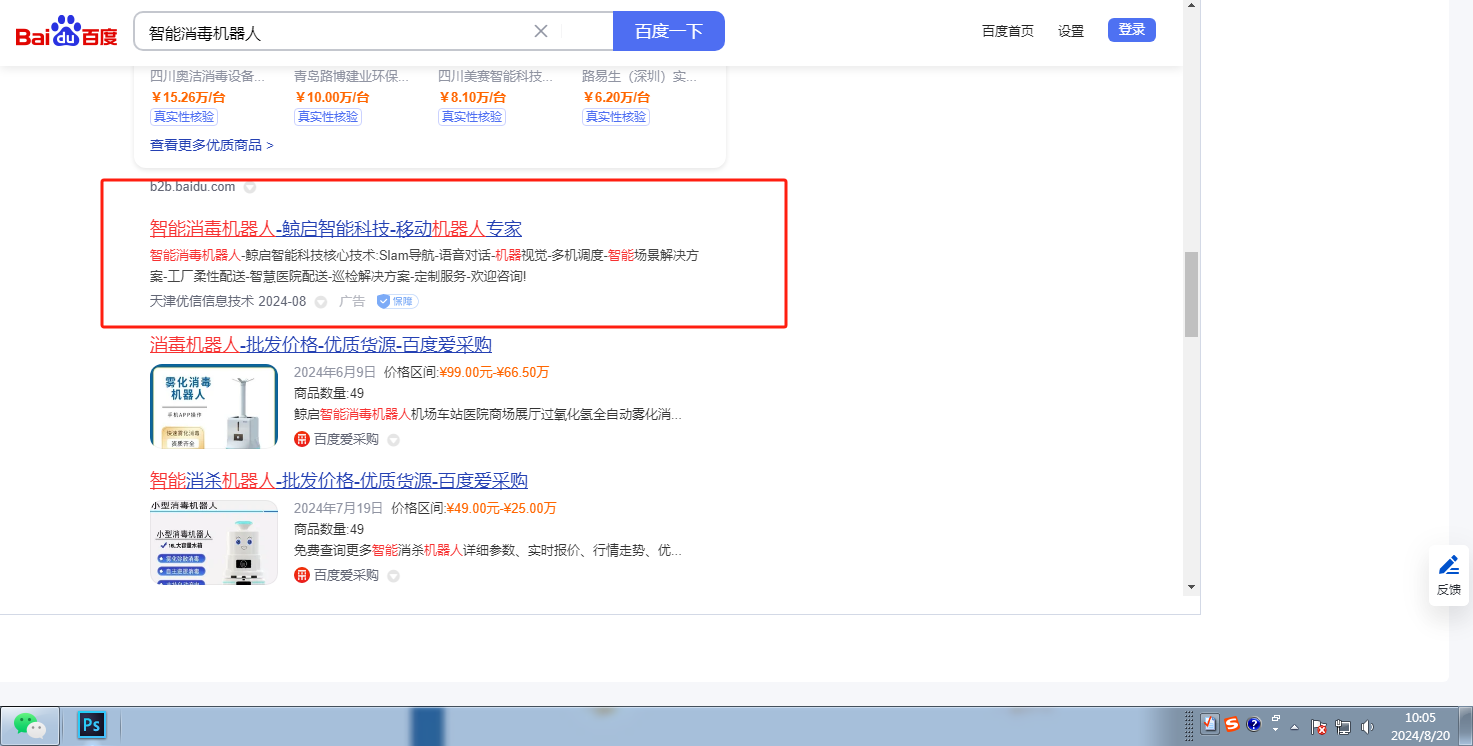Click the volume speaker tray icon

pyautogui.click(x=1367, y=727)
